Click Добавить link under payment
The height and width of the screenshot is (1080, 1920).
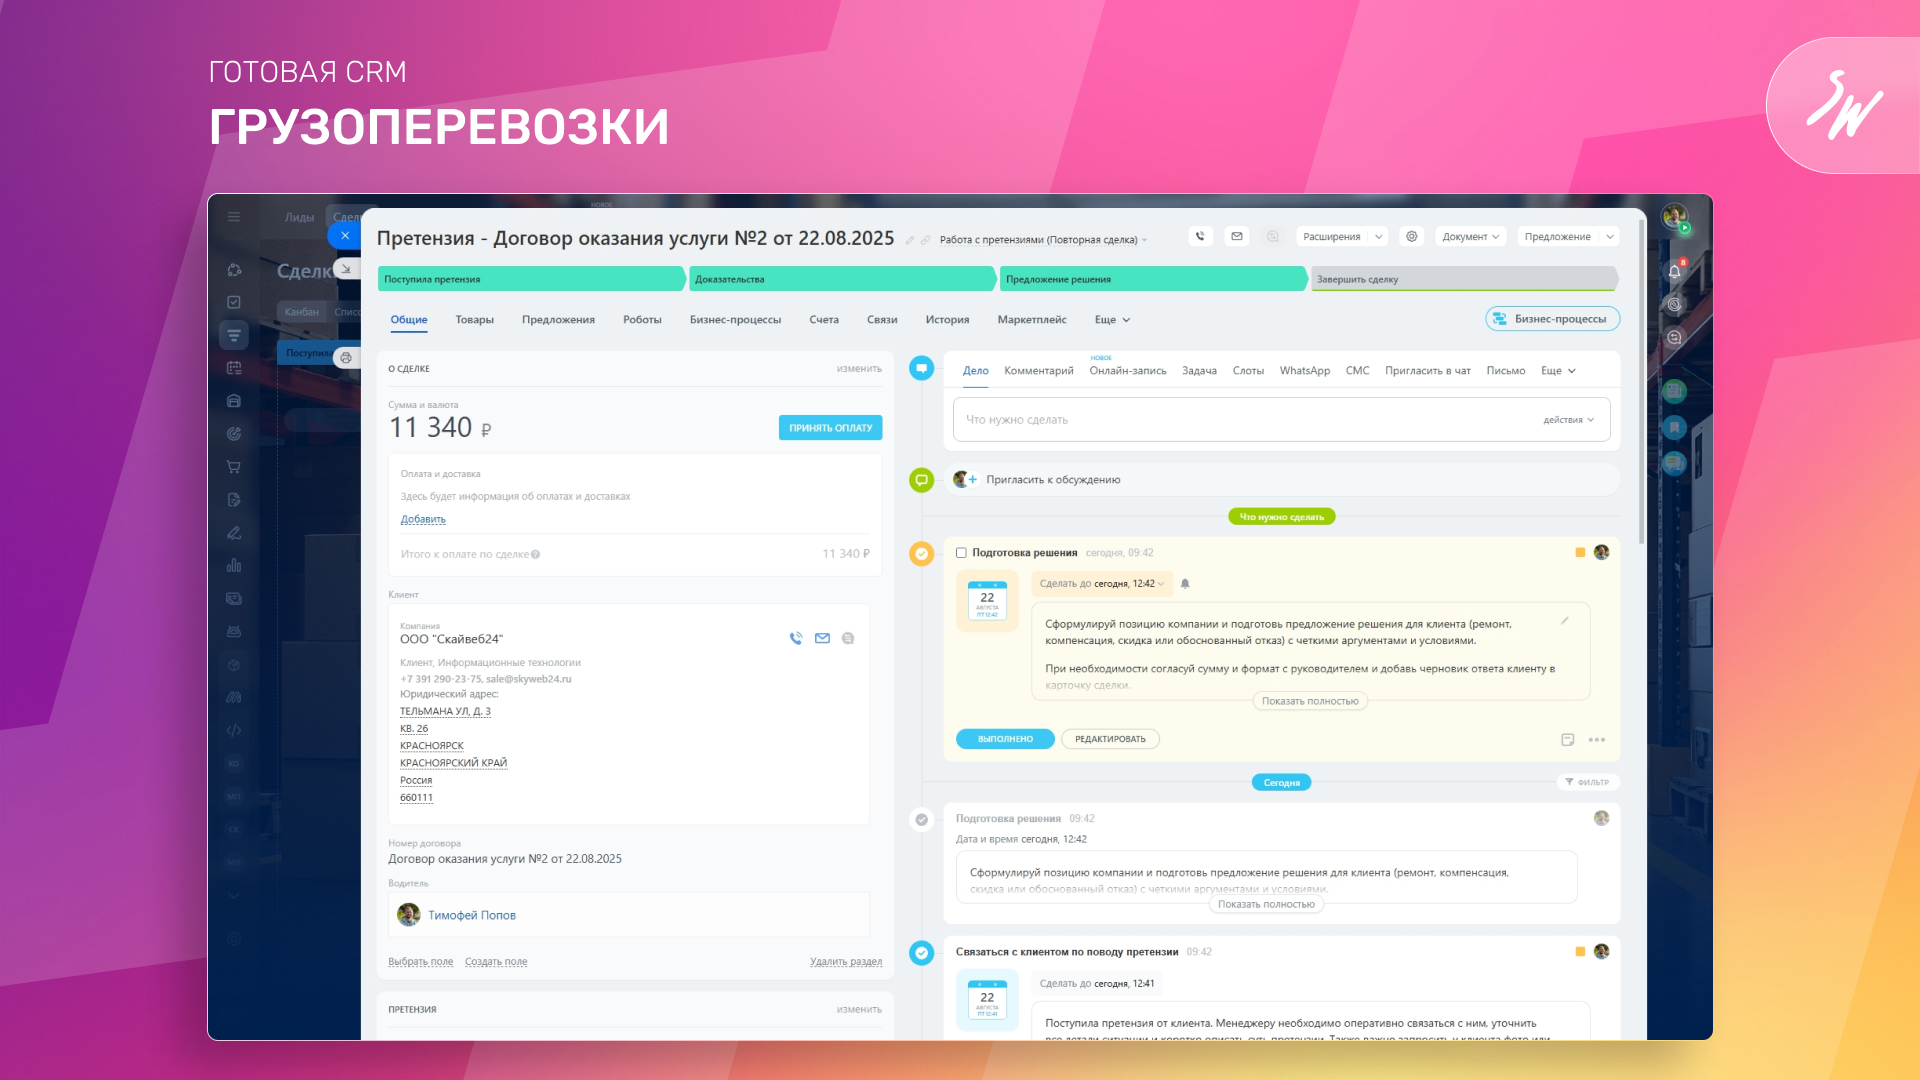[x=423, y=519]
